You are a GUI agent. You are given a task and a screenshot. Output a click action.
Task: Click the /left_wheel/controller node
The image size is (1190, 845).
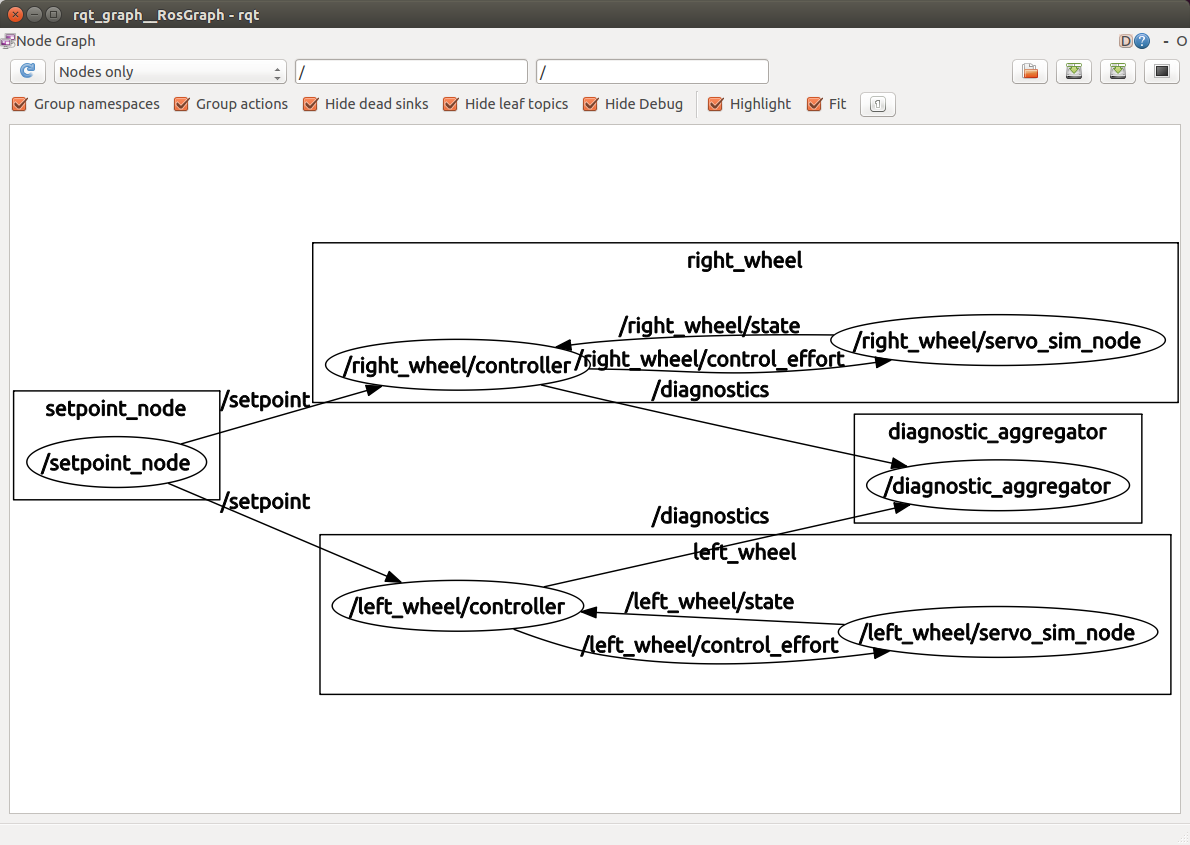(x=457, y=606)
